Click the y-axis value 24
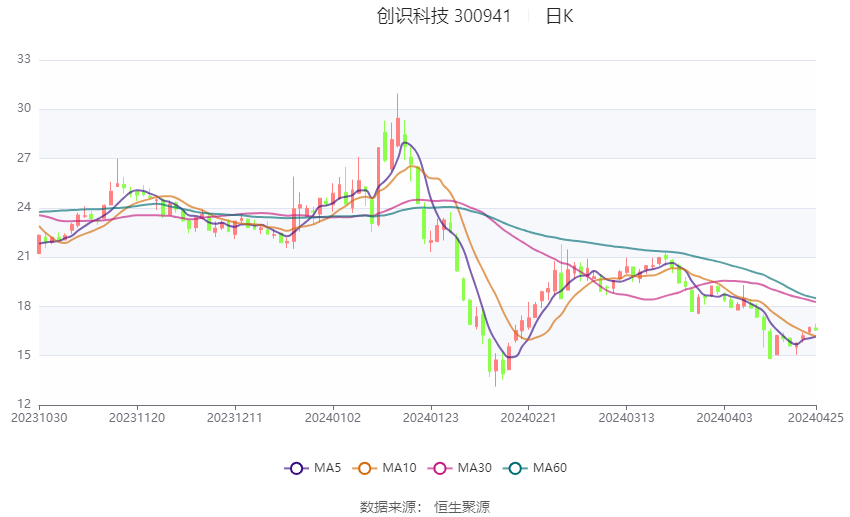850x517 pixels. 24,207
